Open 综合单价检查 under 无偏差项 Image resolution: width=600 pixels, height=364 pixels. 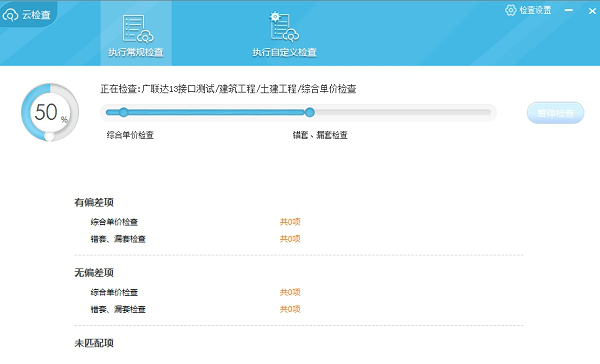click(114, 292)
